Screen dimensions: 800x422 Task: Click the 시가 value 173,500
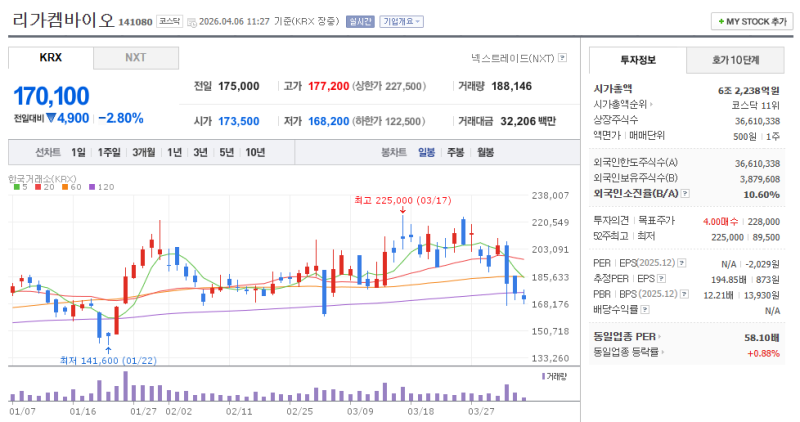pos(239,121)
